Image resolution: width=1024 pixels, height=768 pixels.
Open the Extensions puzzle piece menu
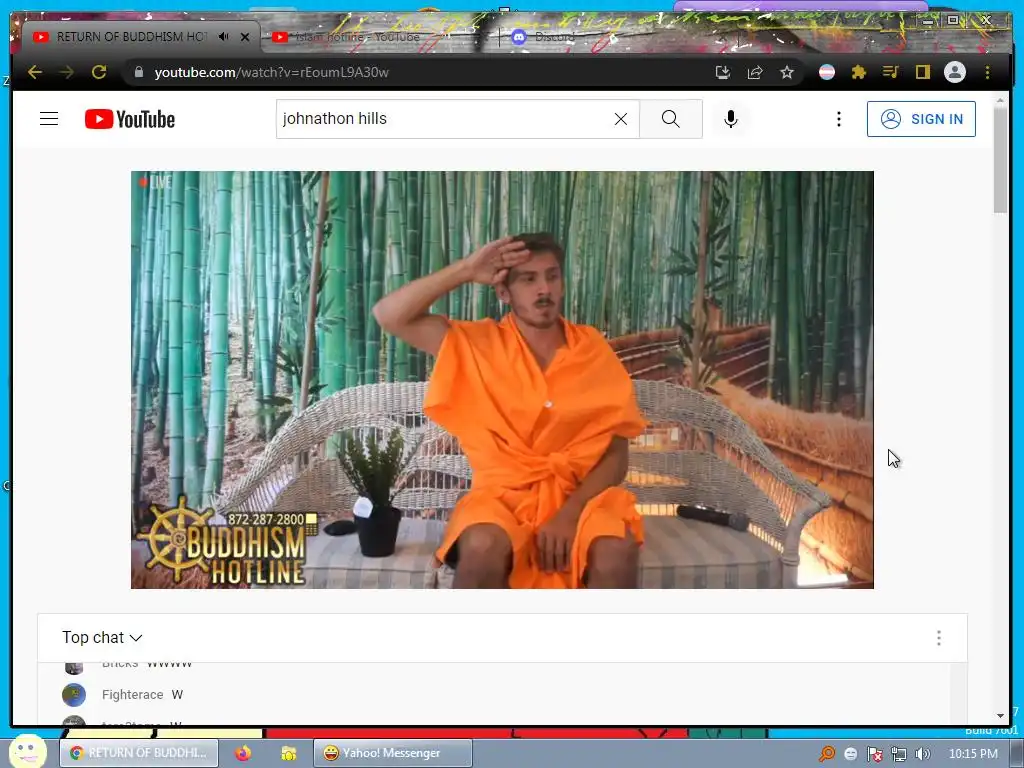(859, 72)
